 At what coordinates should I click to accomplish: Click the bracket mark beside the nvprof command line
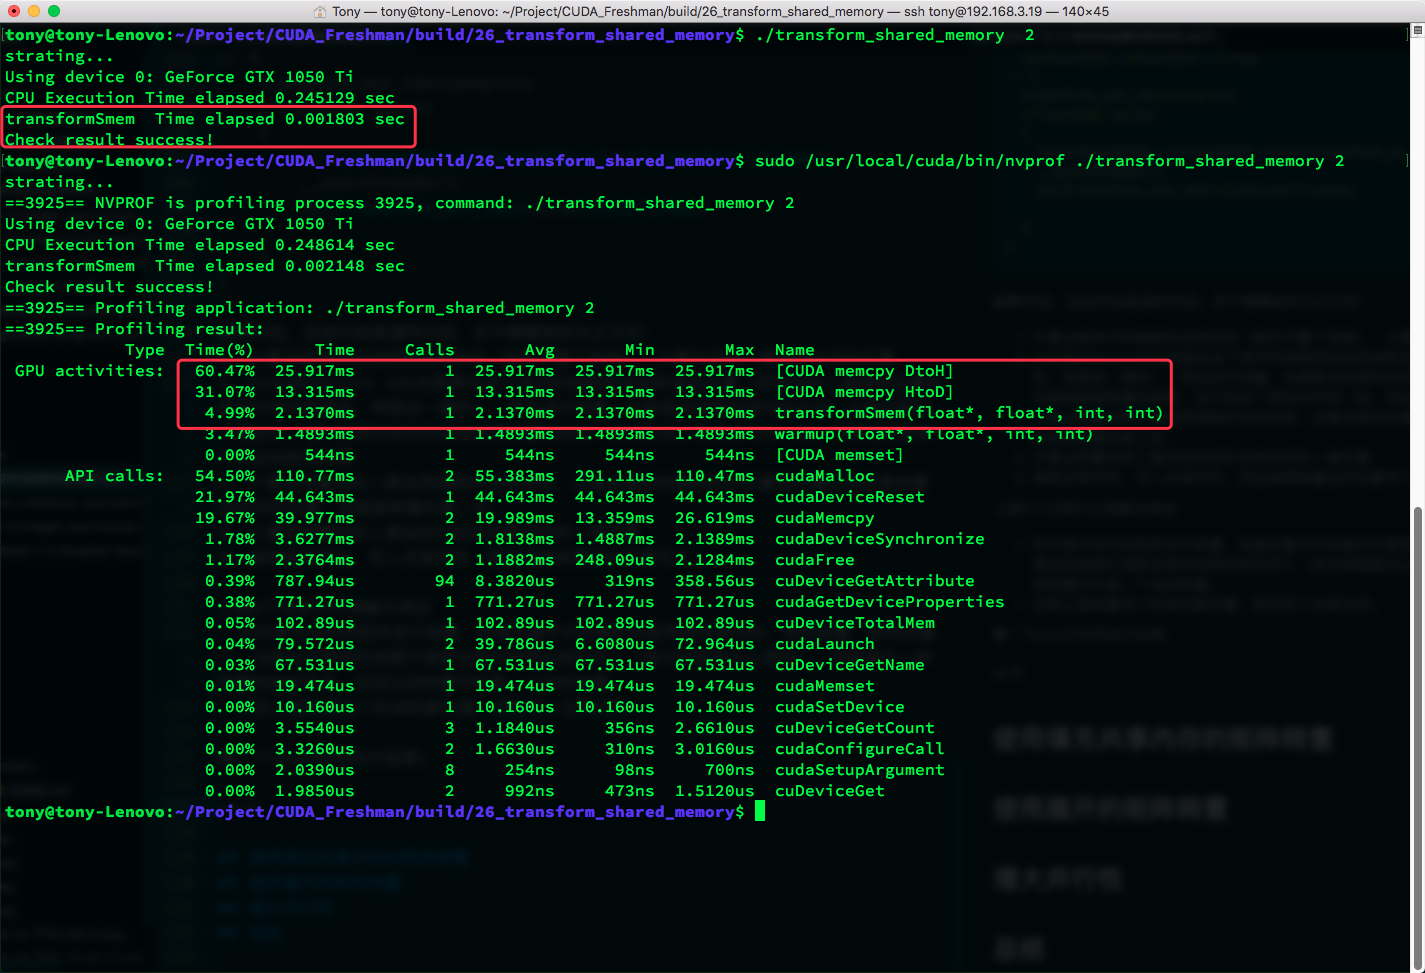click(x=1407, y=161)
